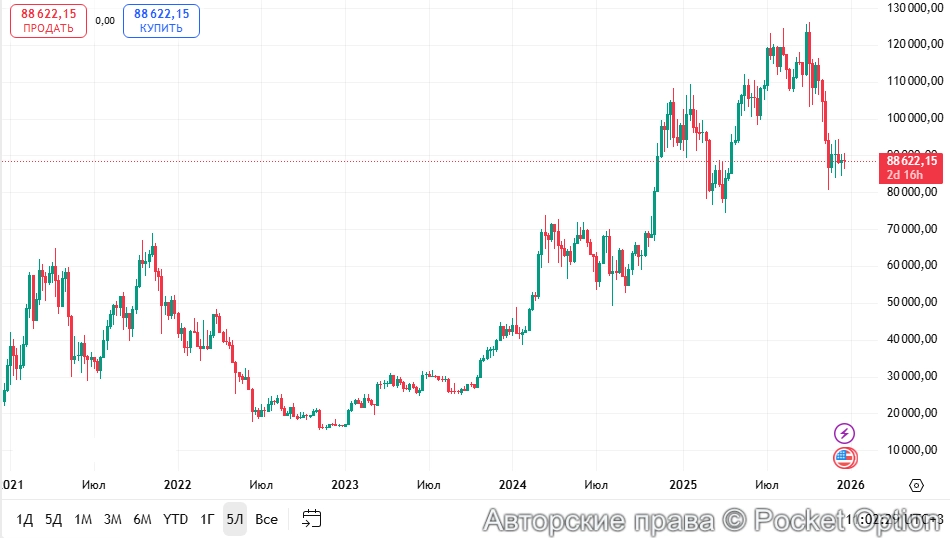Open chart settings gear icon

[916, 485]
